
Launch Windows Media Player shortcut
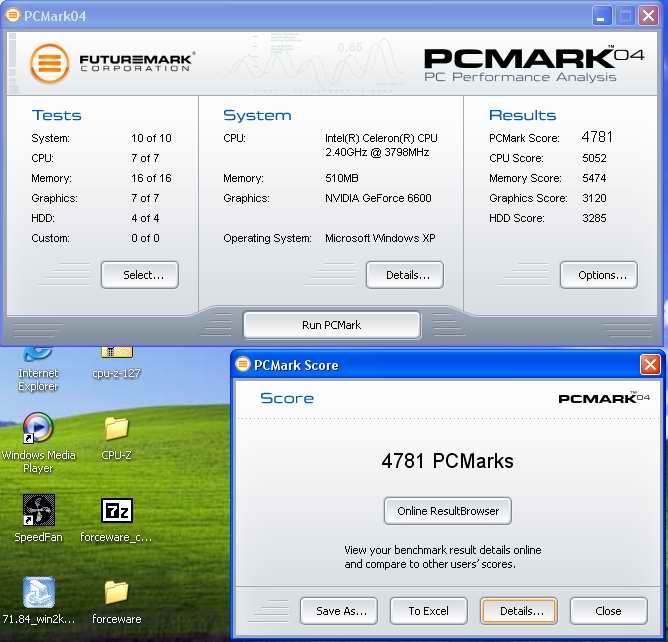pyautogui.click(x=38, y=443)
